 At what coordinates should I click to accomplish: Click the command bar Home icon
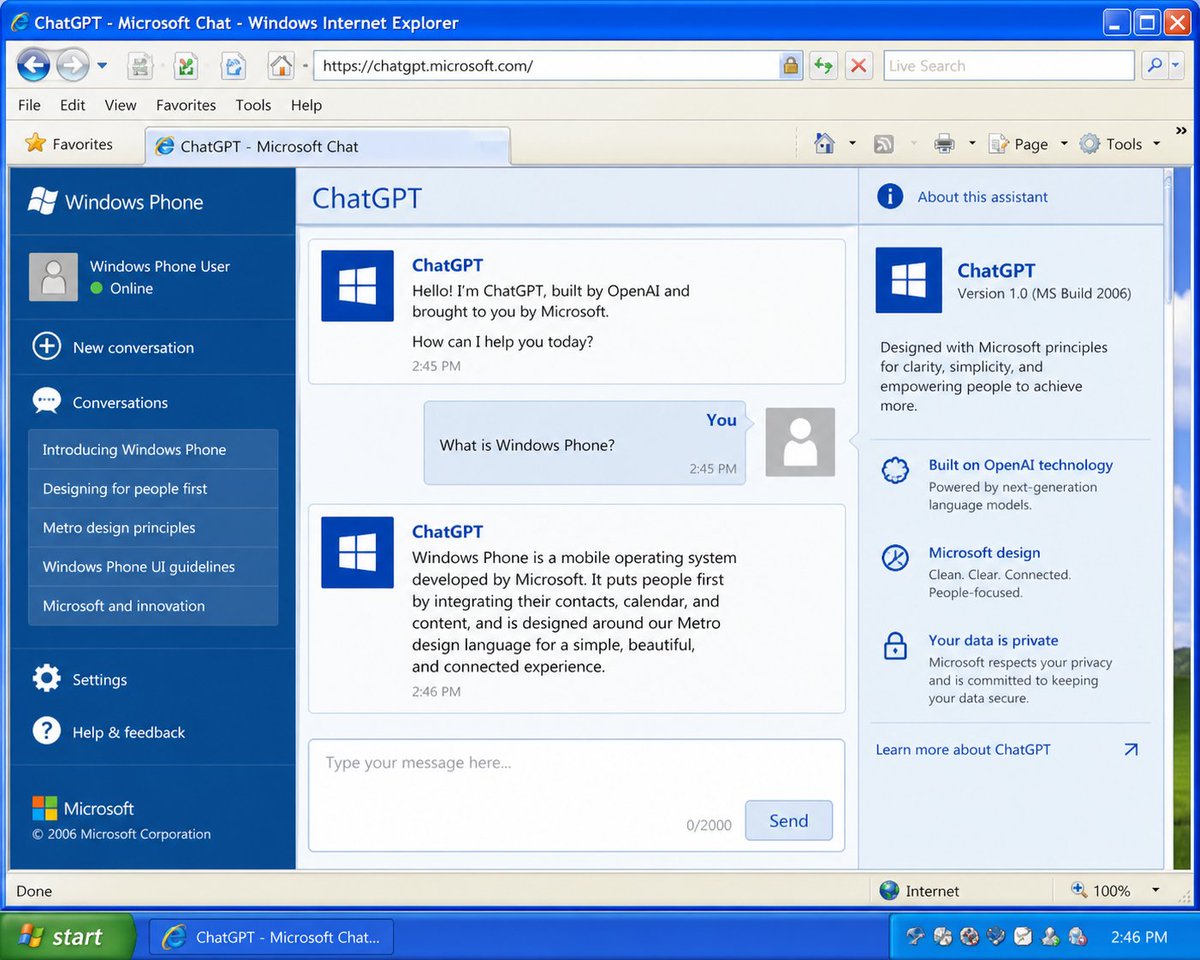(824, 144)
